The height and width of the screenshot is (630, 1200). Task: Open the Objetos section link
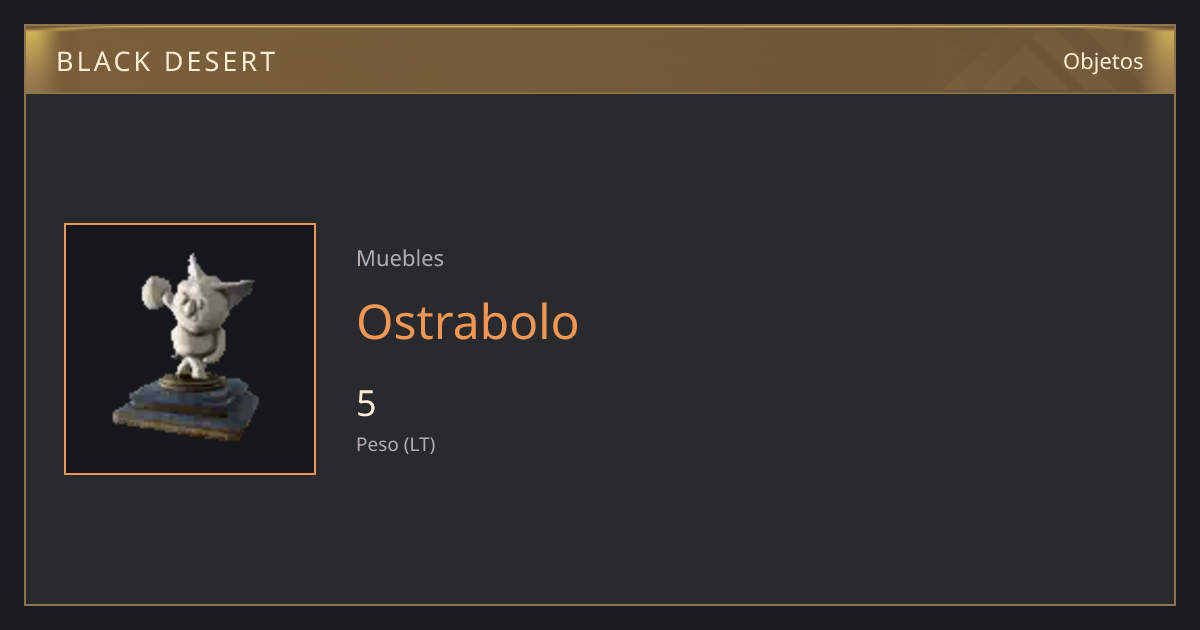tap(1103, 61)
